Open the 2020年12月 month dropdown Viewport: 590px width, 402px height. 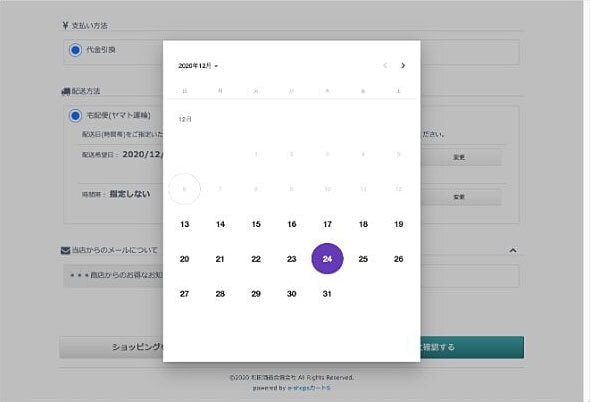coord(198,66)
